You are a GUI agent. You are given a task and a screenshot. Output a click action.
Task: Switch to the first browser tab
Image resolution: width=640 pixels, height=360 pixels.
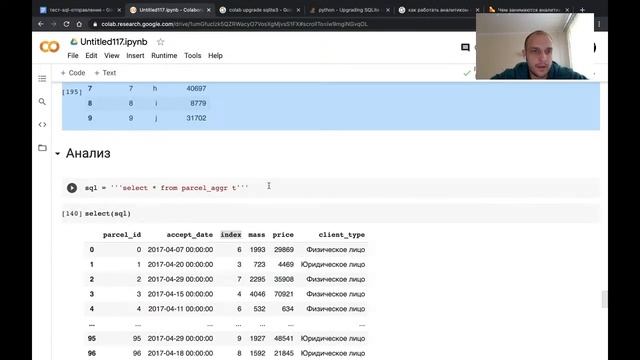click(80, 10)
